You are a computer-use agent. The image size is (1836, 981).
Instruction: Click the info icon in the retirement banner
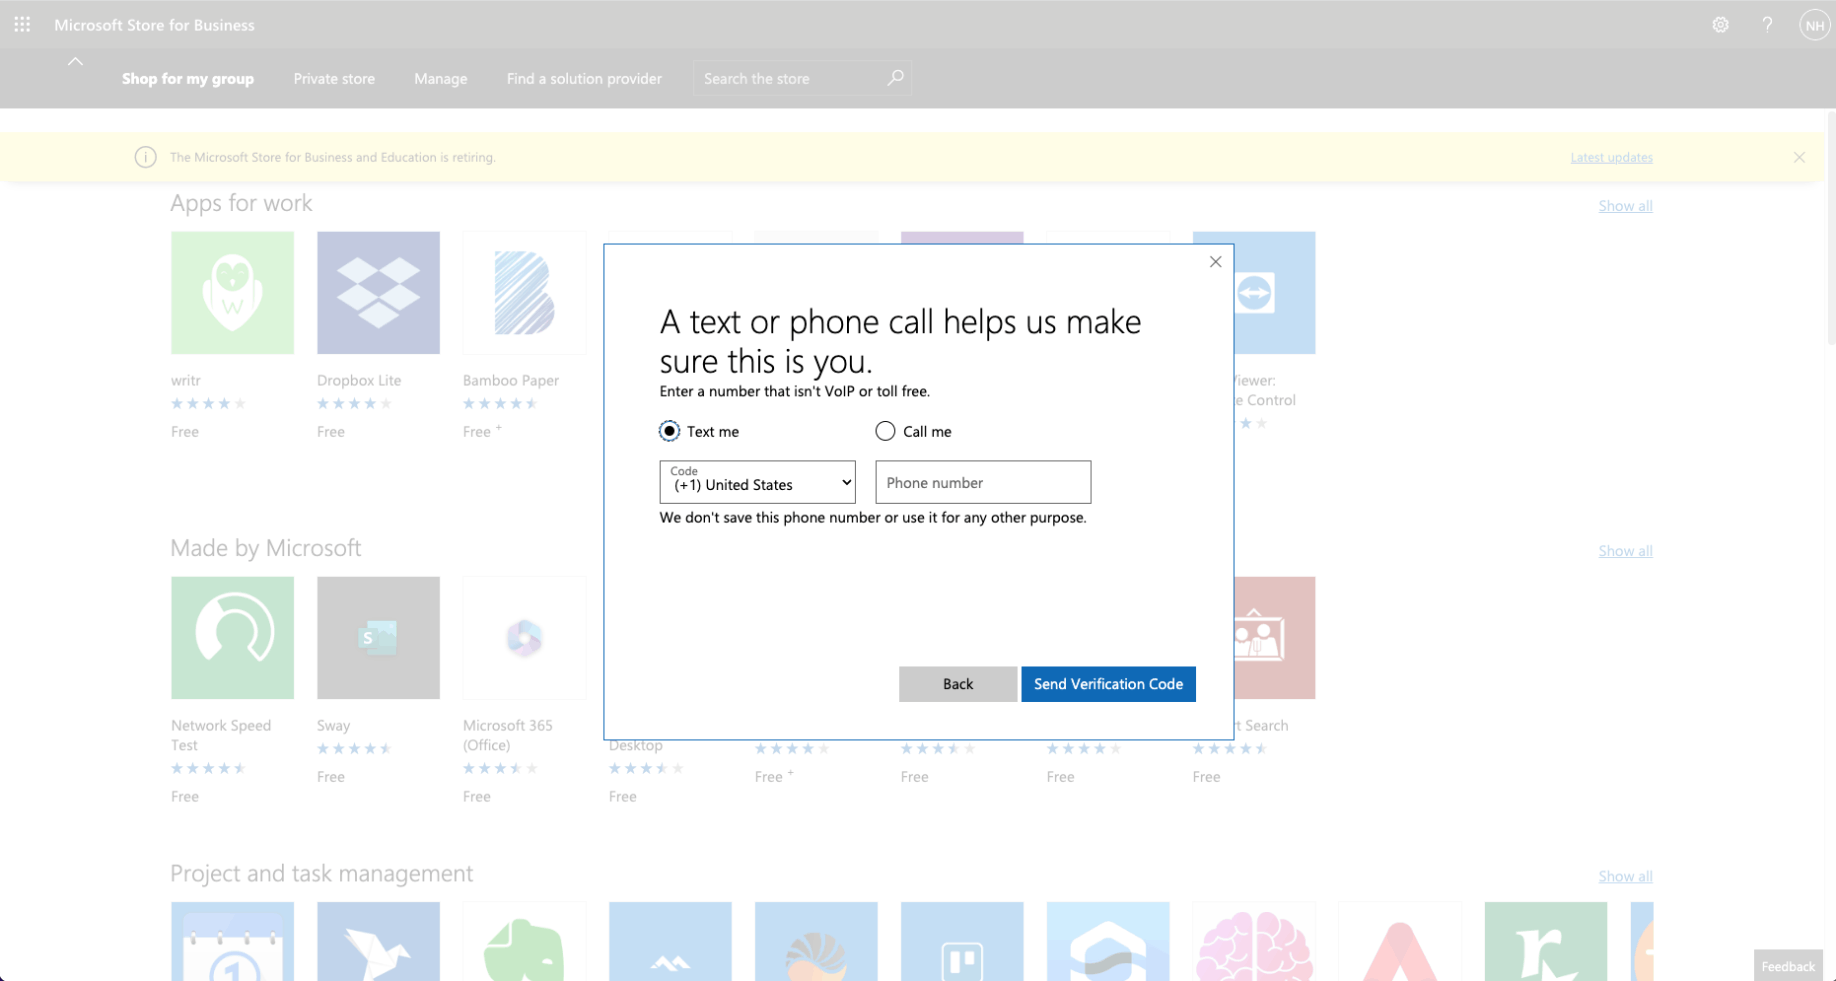click(145, 157)
